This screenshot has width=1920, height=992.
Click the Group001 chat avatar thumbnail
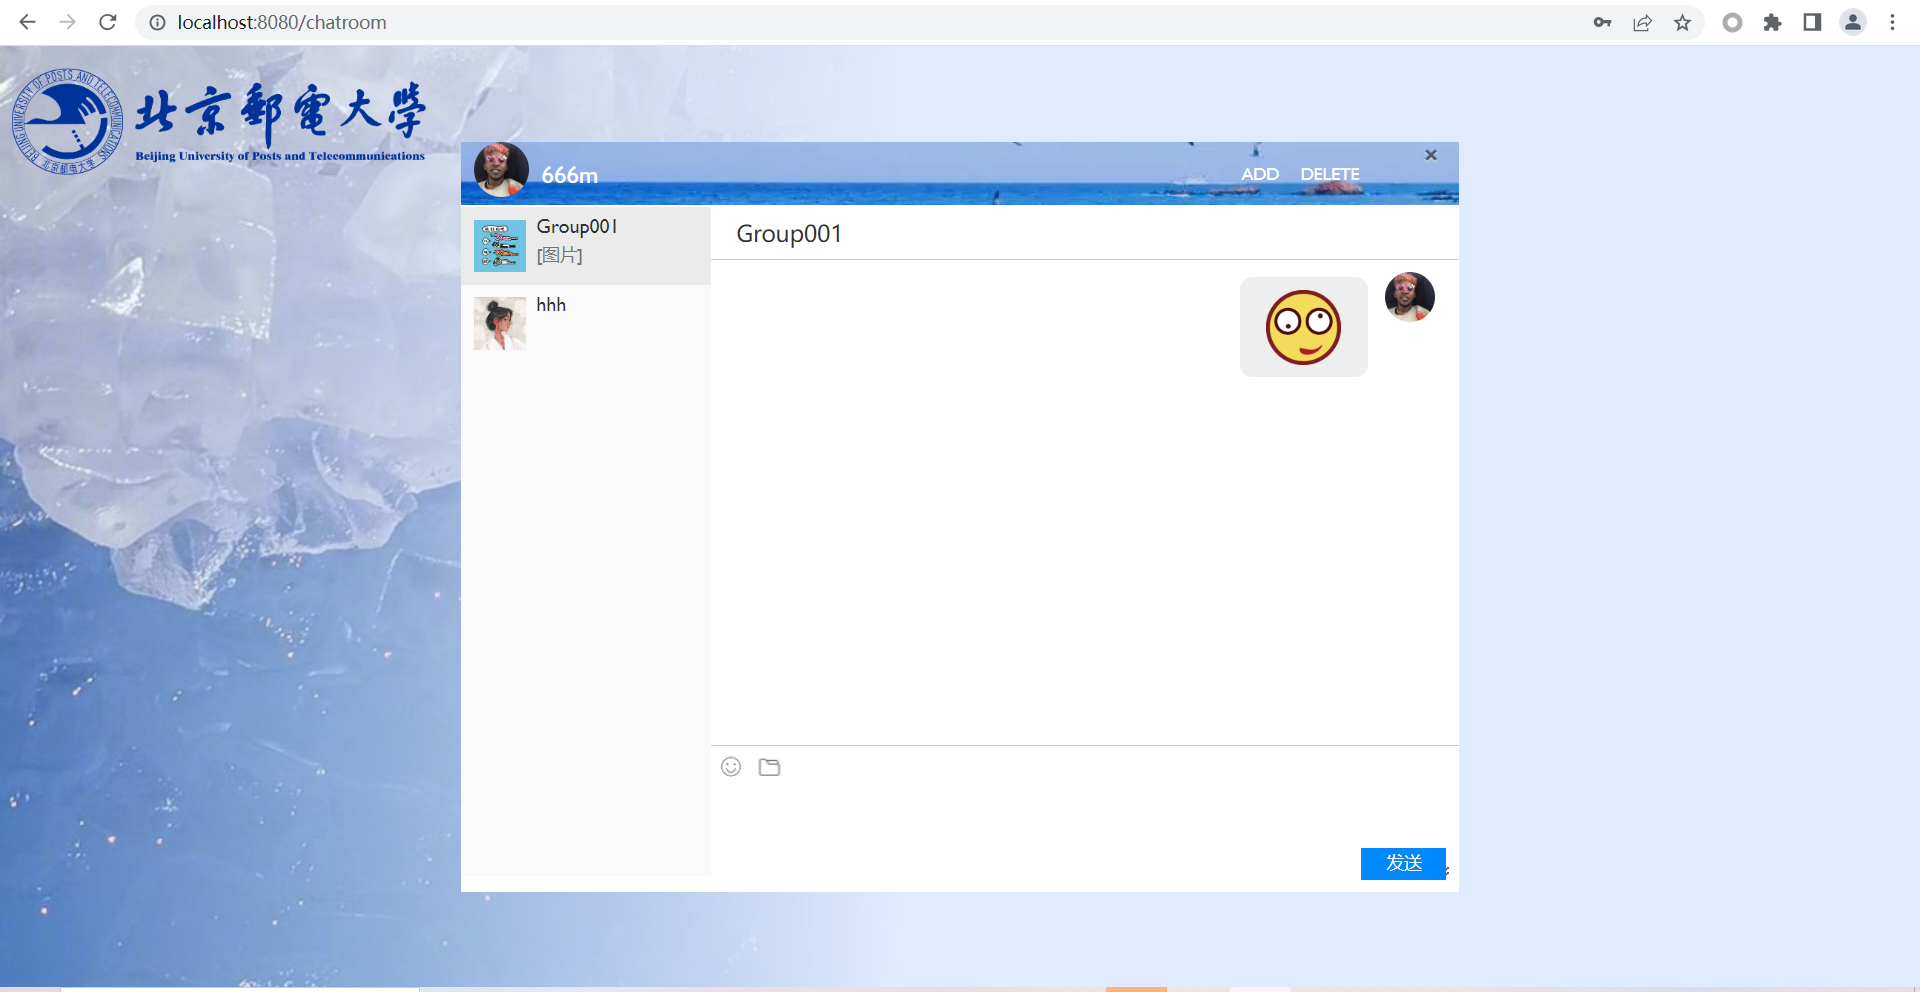point(500,246)
